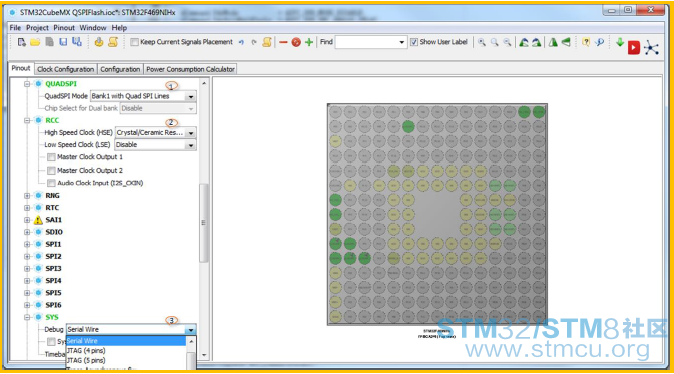Click the New Project toolbar icon
Viewport: 674px width, 374px height.
[x=21, y=42]
